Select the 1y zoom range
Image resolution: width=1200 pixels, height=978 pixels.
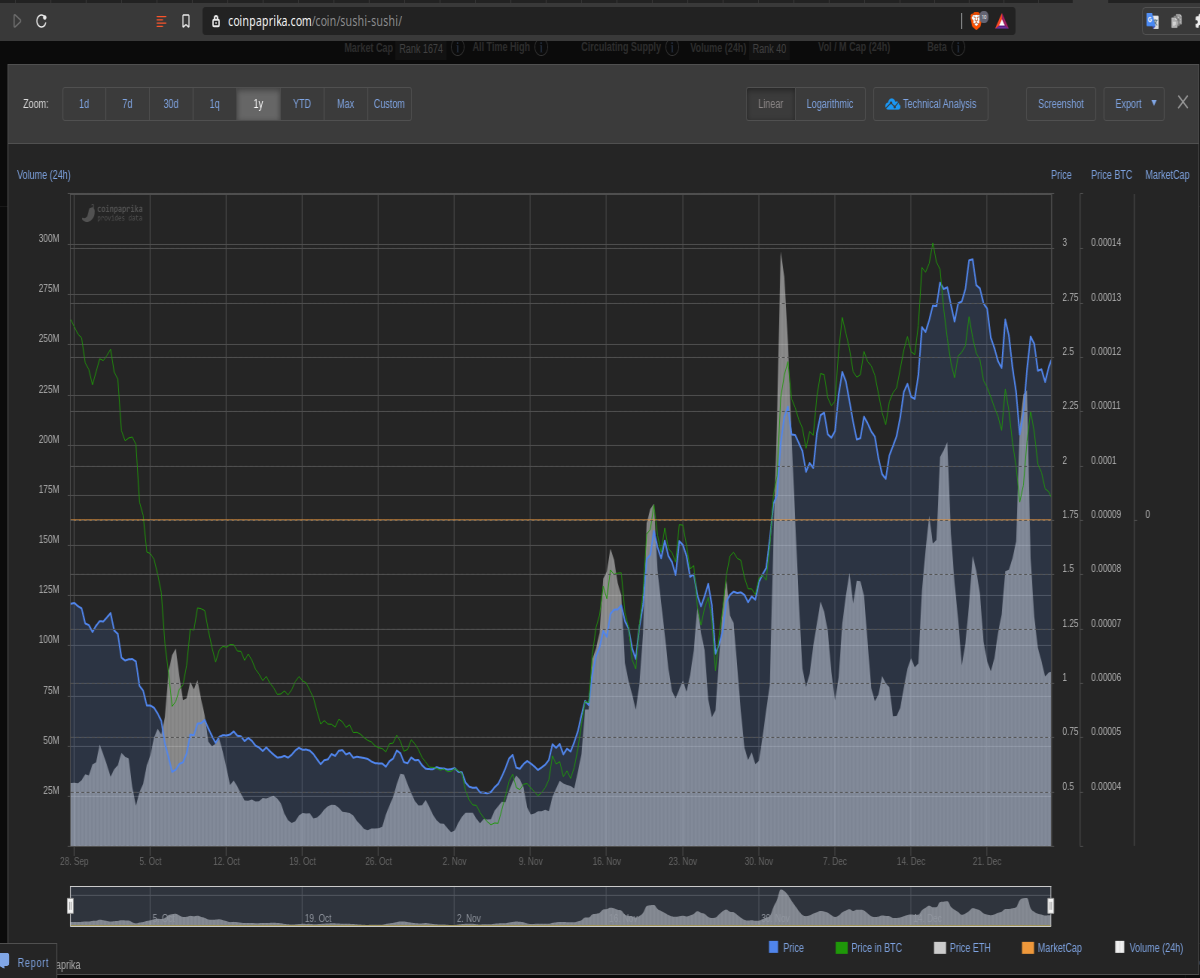258,104
